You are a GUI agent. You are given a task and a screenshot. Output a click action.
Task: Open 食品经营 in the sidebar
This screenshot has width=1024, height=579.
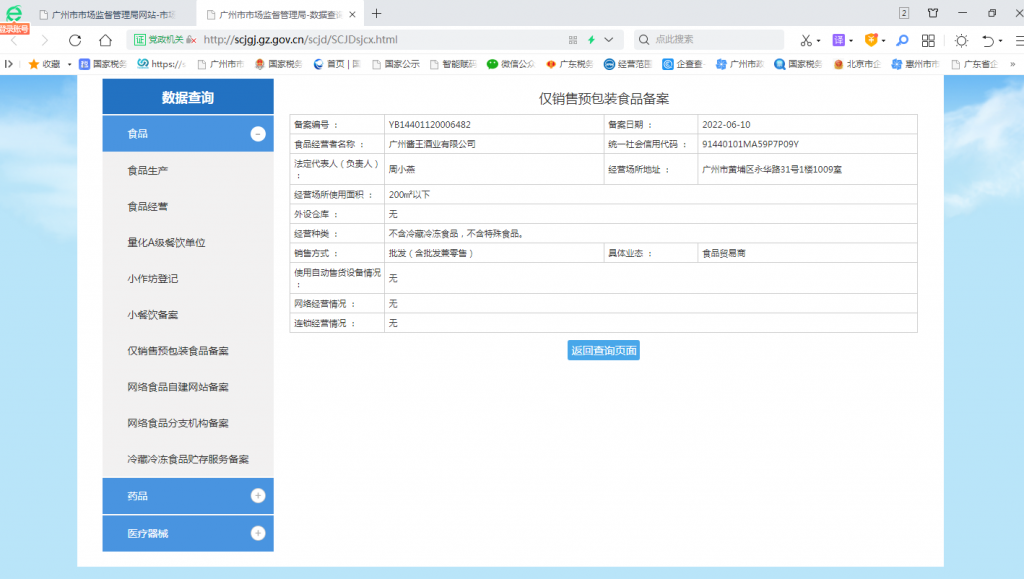(148, 207)
